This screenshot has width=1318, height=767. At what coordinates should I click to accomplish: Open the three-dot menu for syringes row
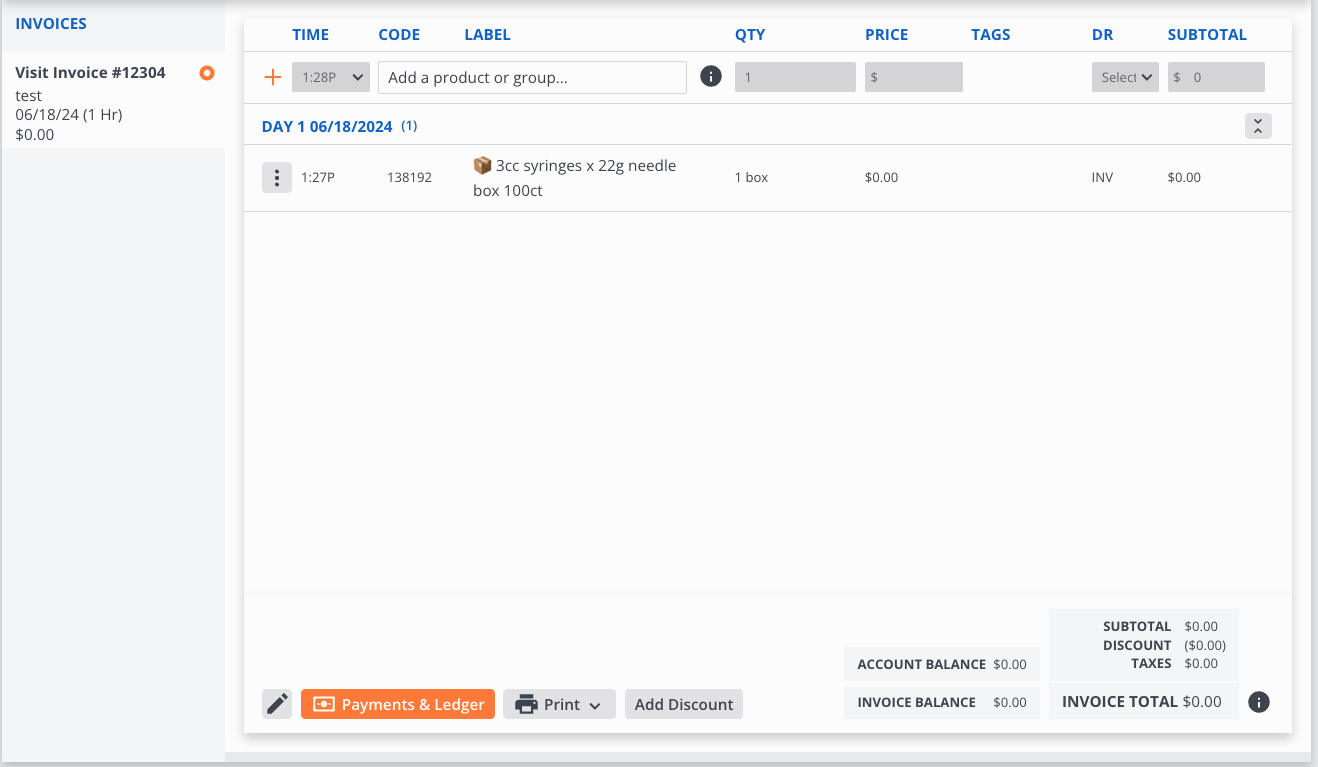[277, 178]
